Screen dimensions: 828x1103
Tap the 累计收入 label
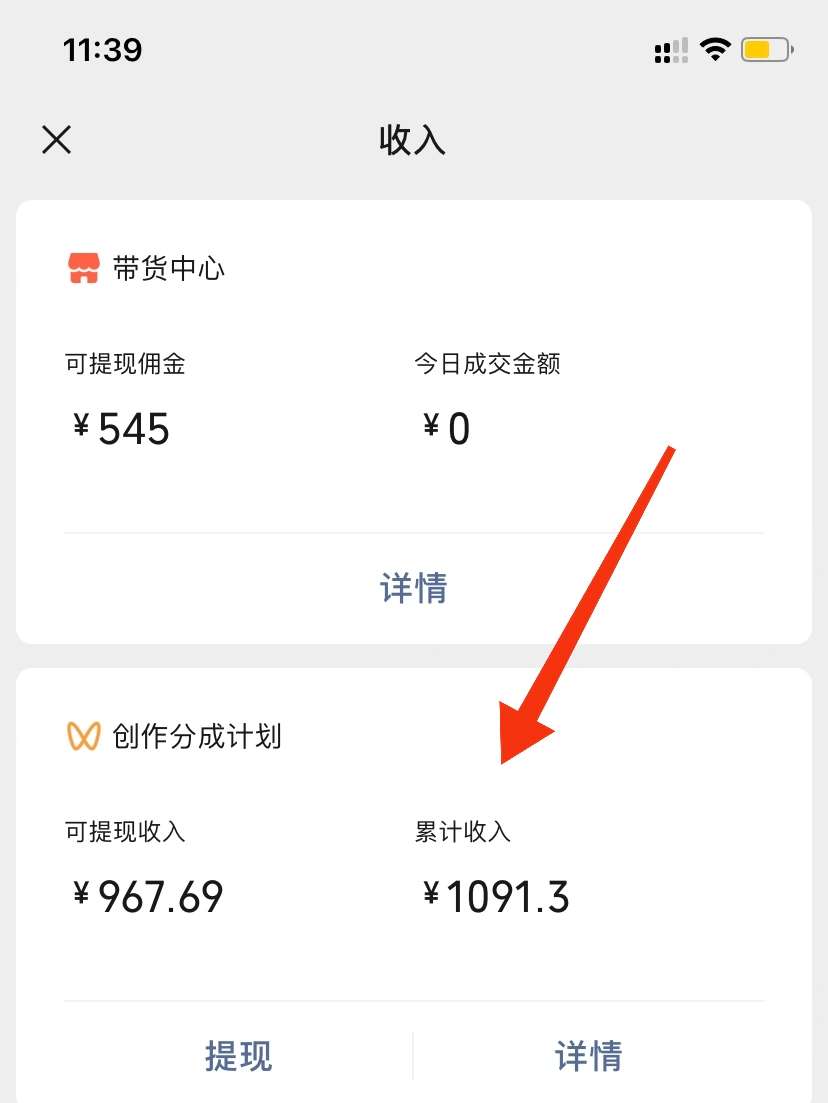click(x=462, y=831)
